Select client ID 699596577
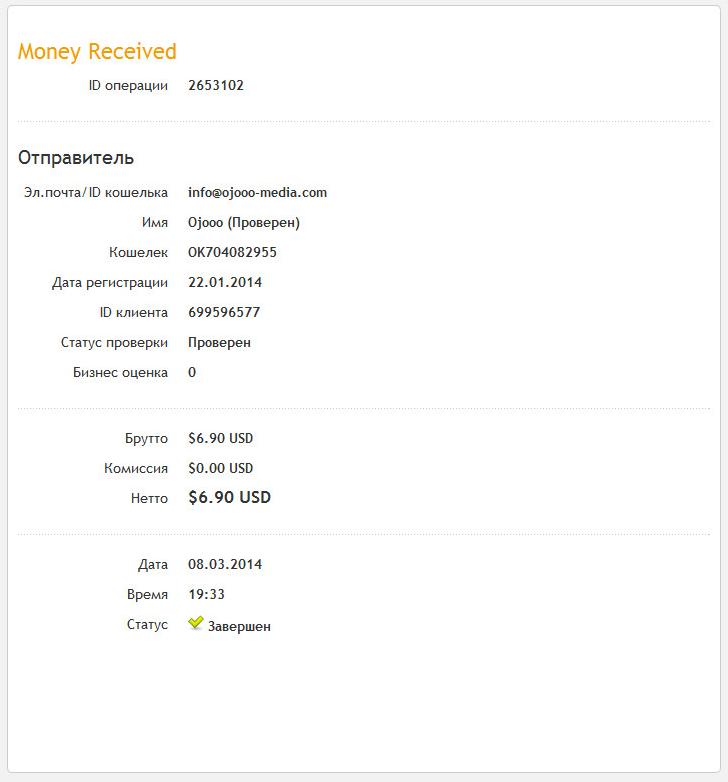 pyautogui.click(x=224, y=312)
